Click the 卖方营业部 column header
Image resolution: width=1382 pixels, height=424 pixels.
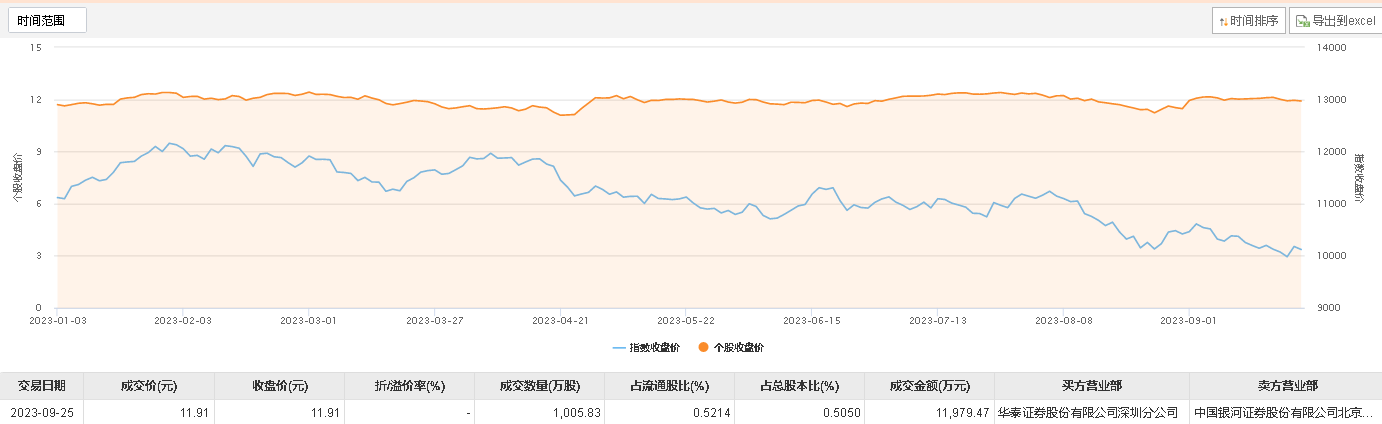pos(1285,386)
